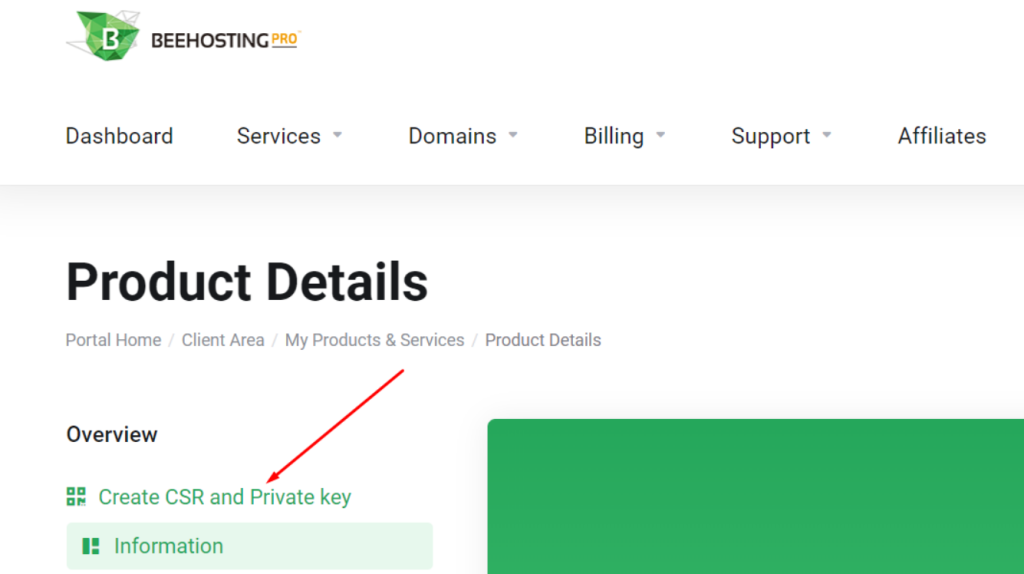Open My Products & Services breadcrumb
The height and width of the screenshot is (574, 1024).
click(x=374, y=340)
